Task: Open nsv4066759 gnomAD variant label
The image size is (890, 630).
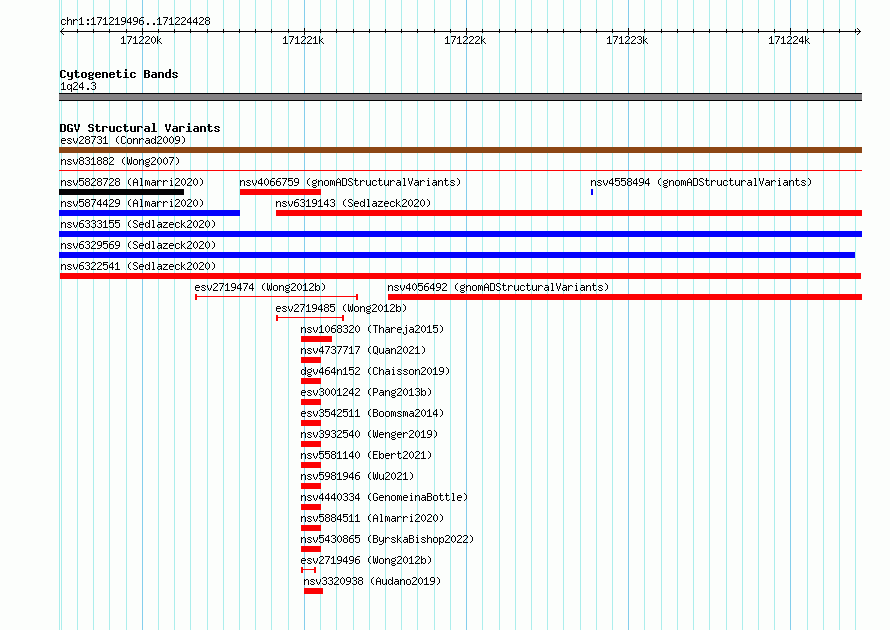Action: [350, 182]
